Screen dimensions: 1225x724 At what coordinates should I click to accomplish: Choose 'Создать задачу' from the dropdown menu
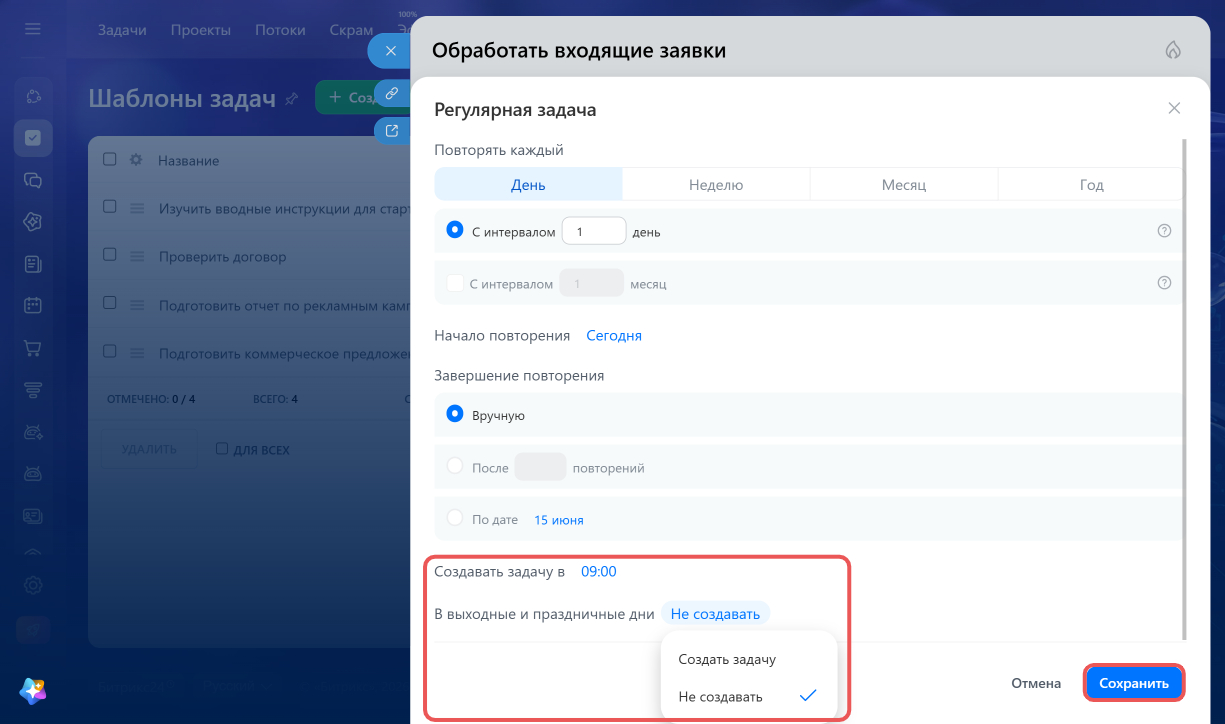click(x=727, y=659)
